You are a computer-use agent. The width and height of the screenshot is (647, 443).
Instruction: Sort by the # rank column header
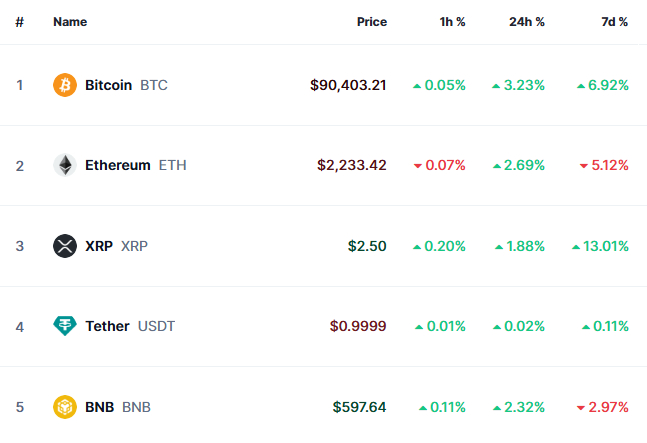19,22
